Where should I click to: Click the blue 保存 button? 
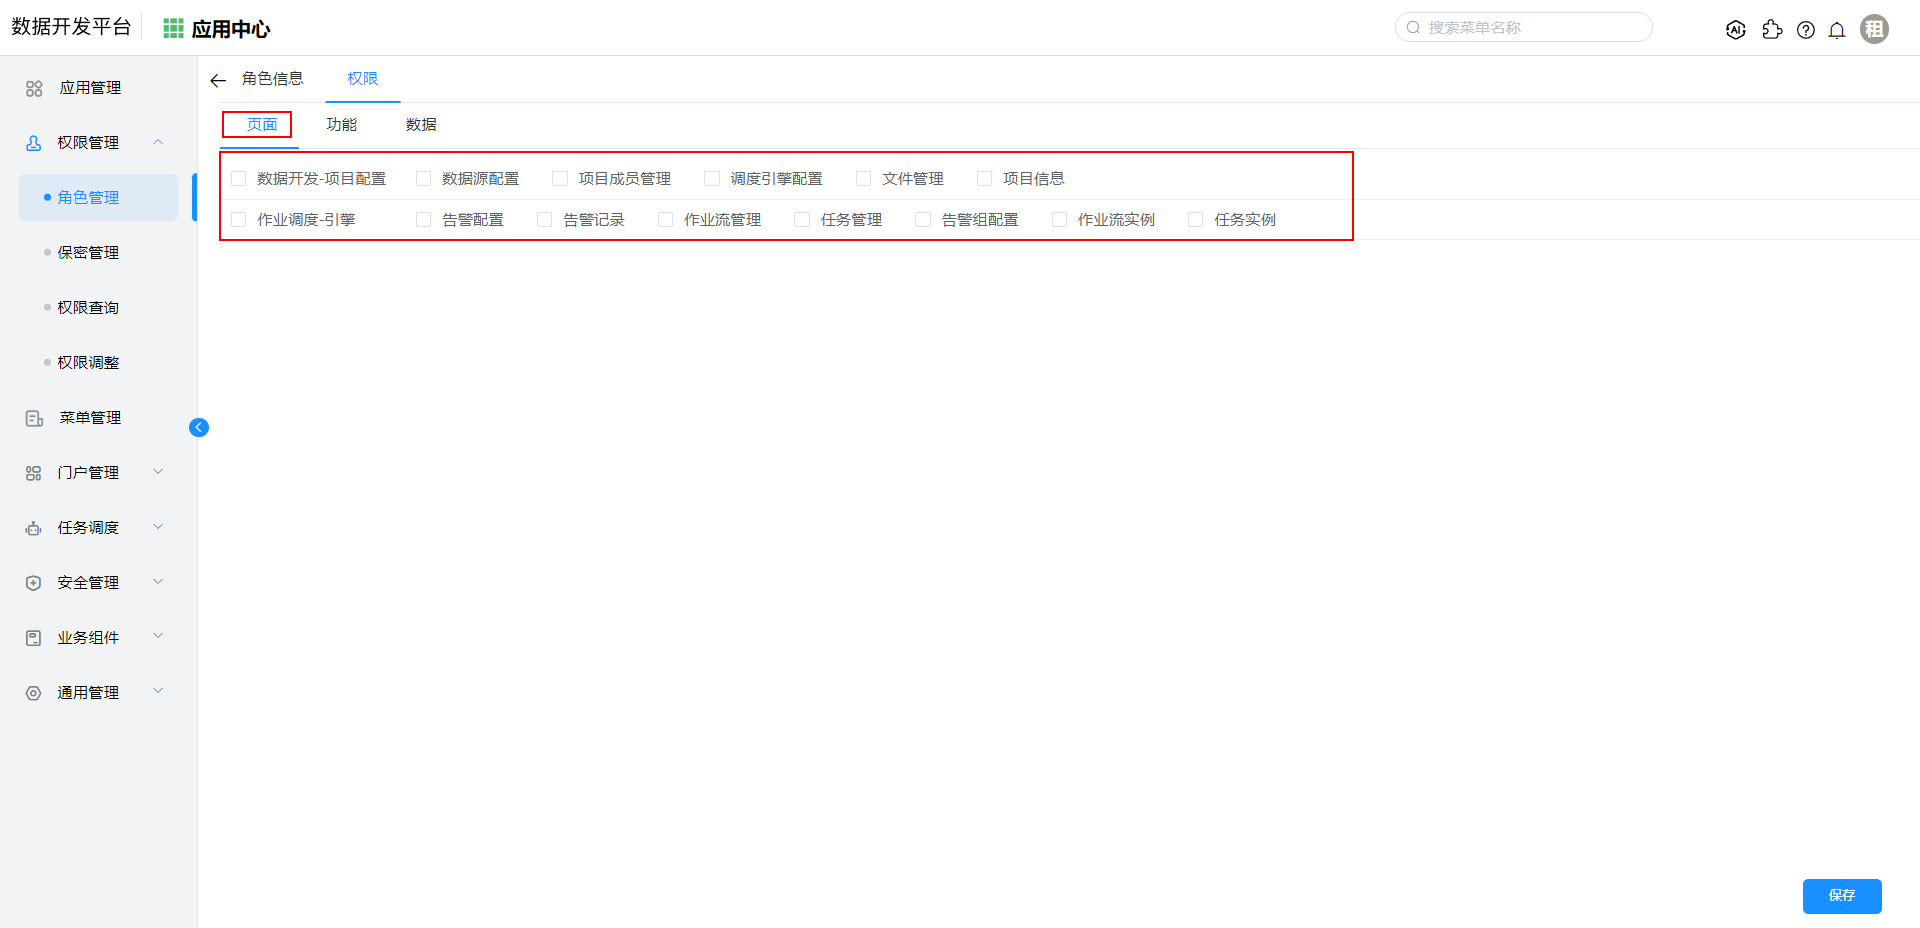tap(1841, 896)
